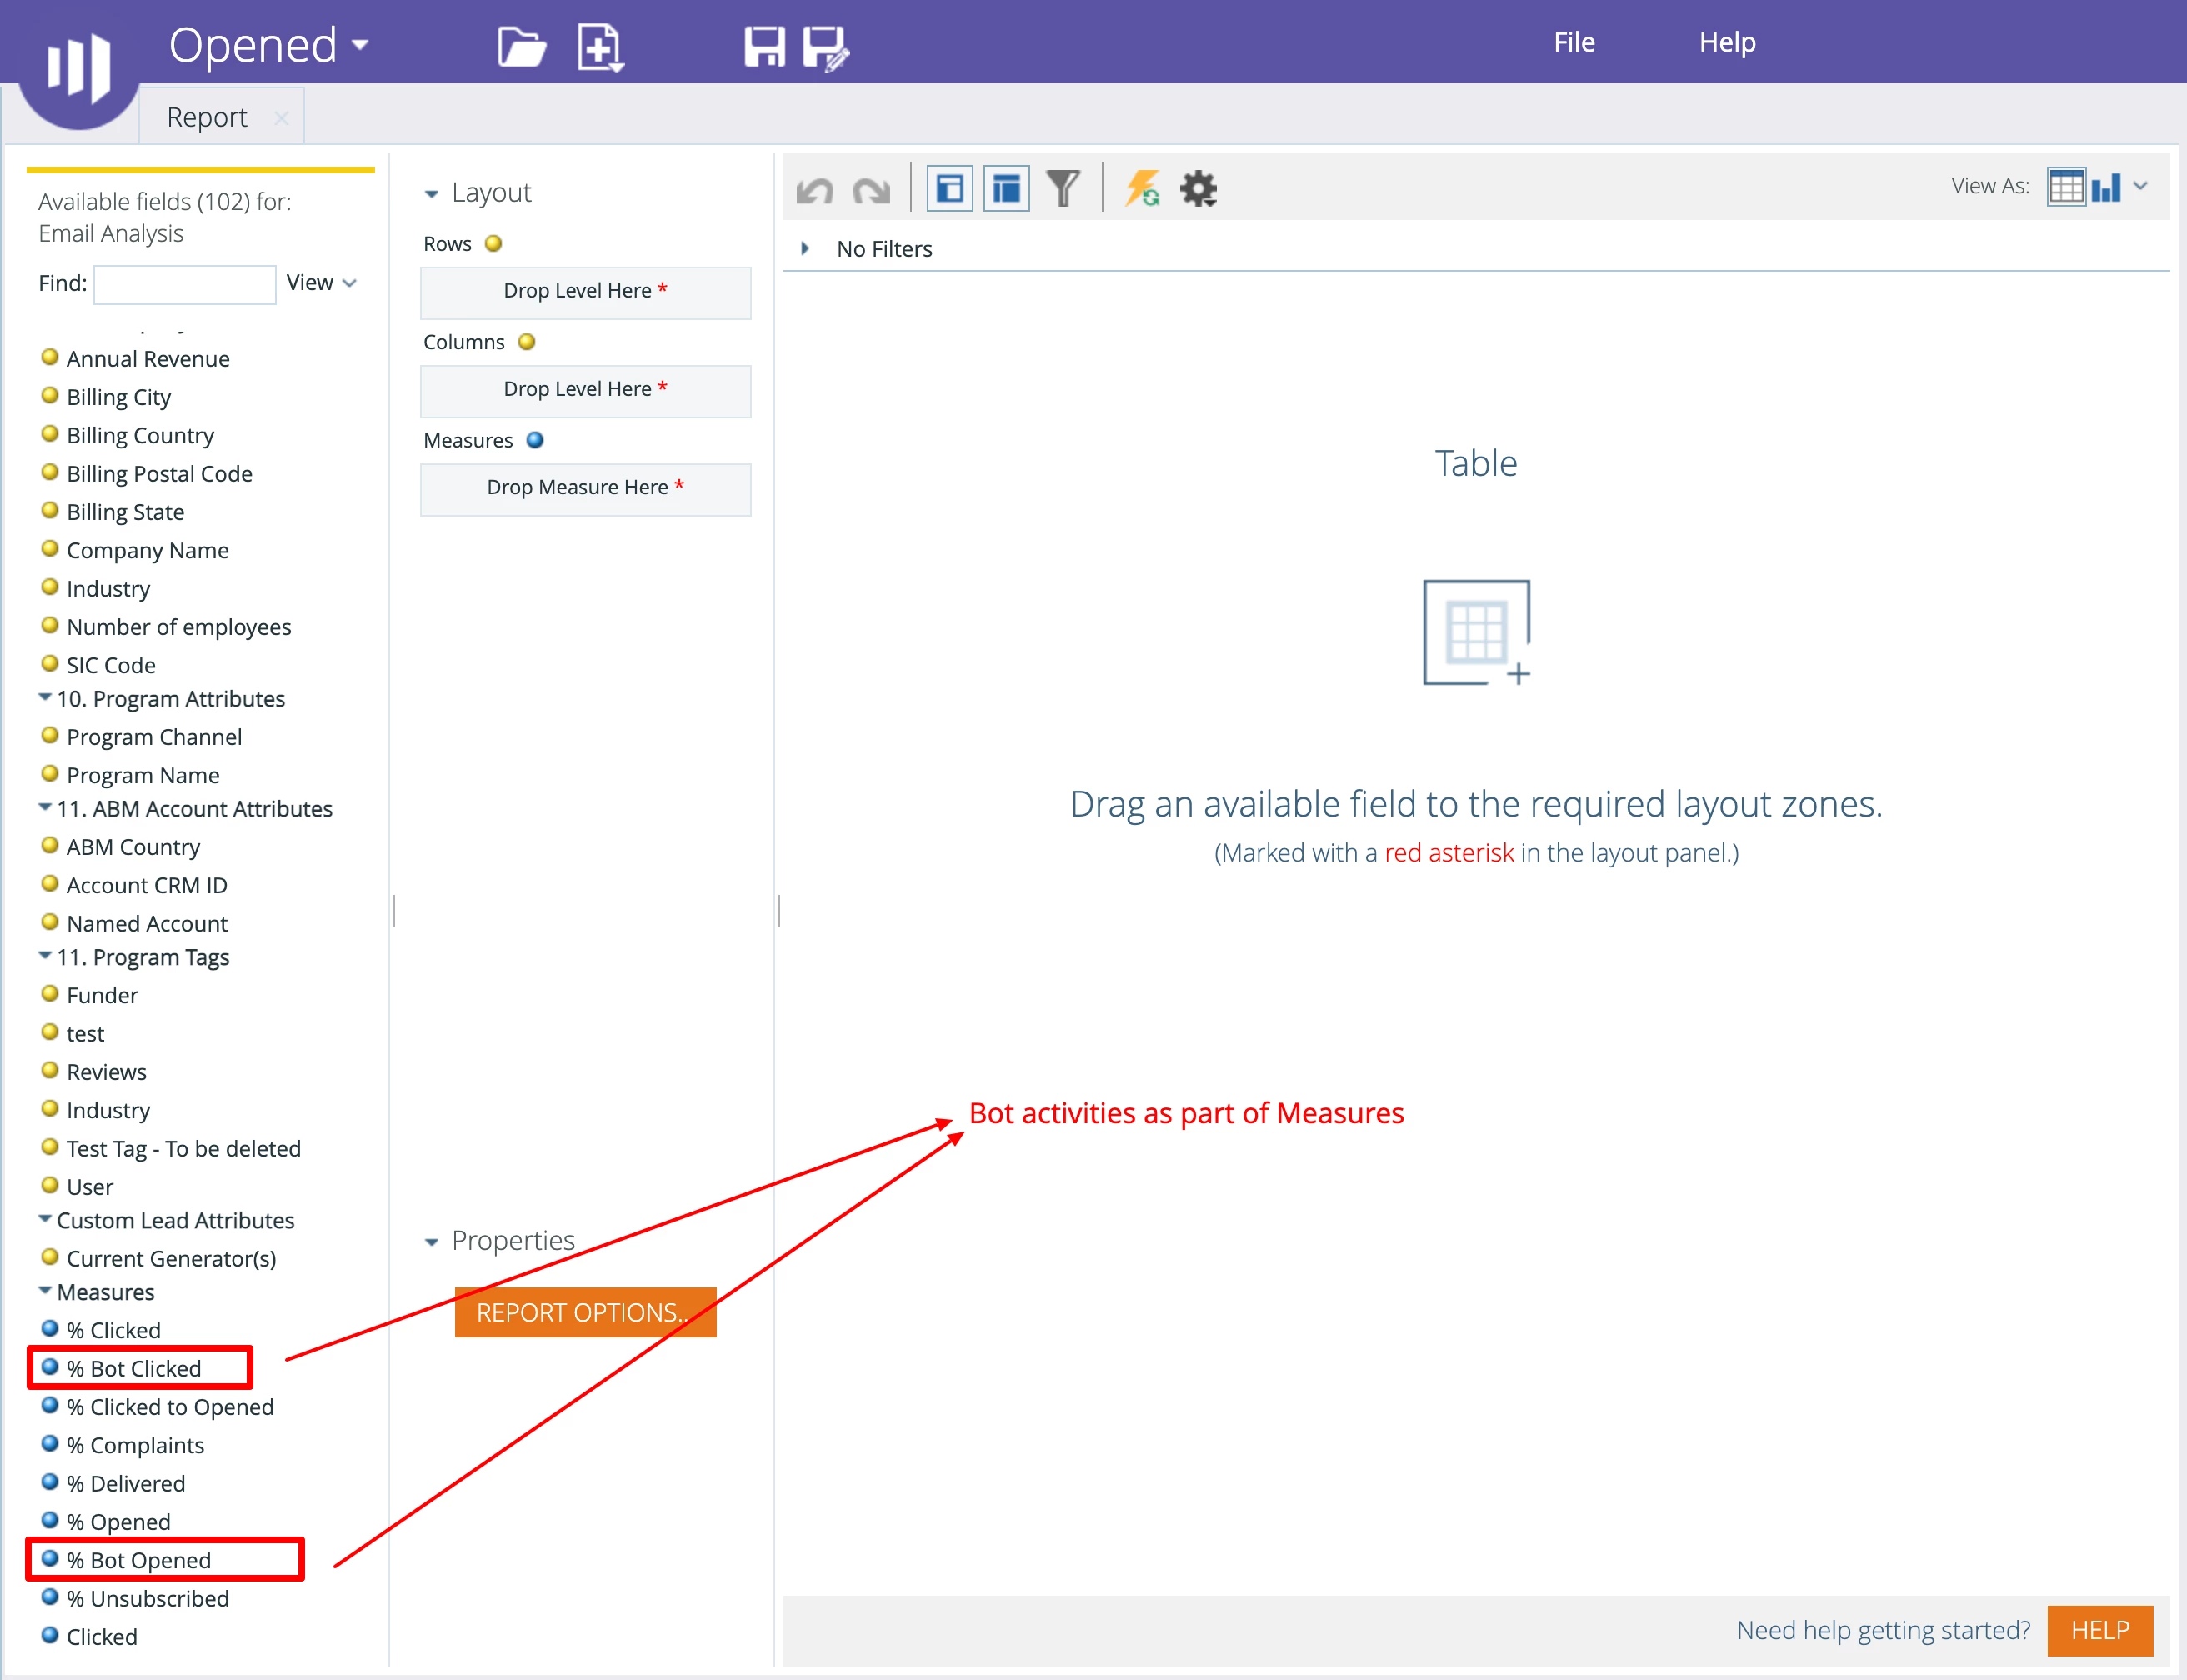Click the New report icon
2187x1680 pixels.
600,47
